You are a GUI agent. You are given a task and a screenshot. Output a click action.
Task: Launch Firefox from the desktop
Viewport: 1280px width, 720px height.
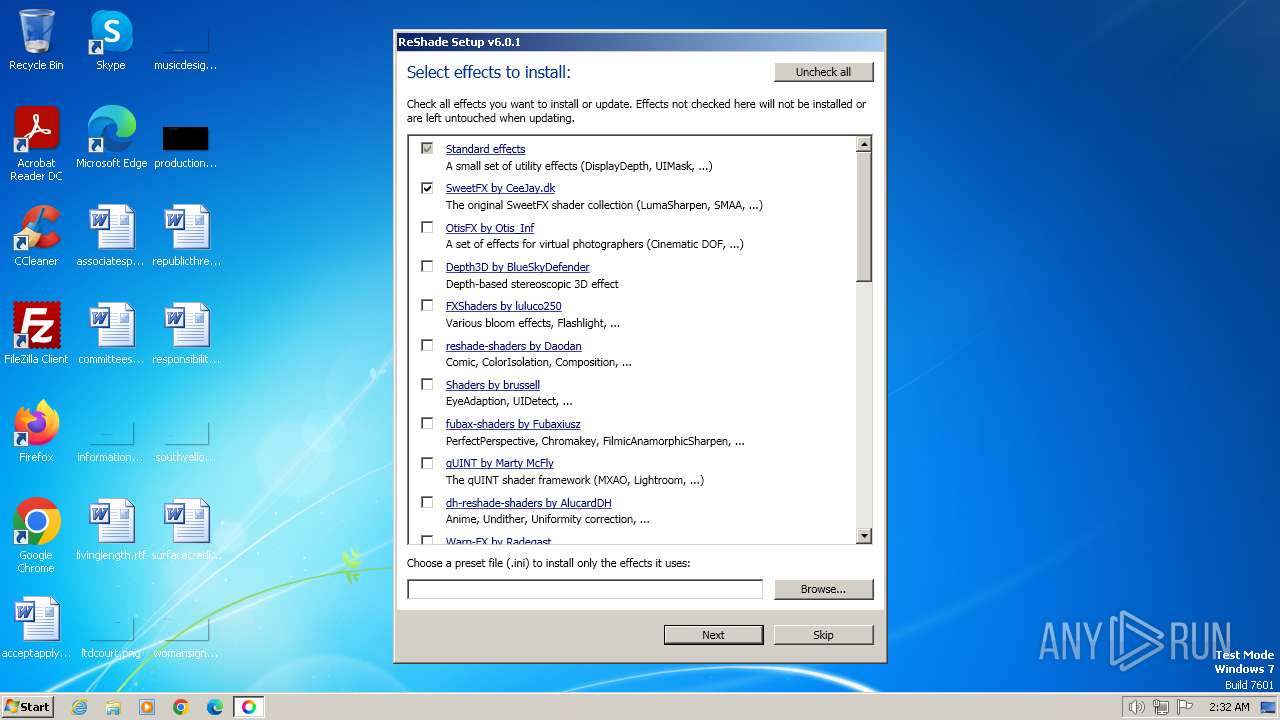[36, 431]
